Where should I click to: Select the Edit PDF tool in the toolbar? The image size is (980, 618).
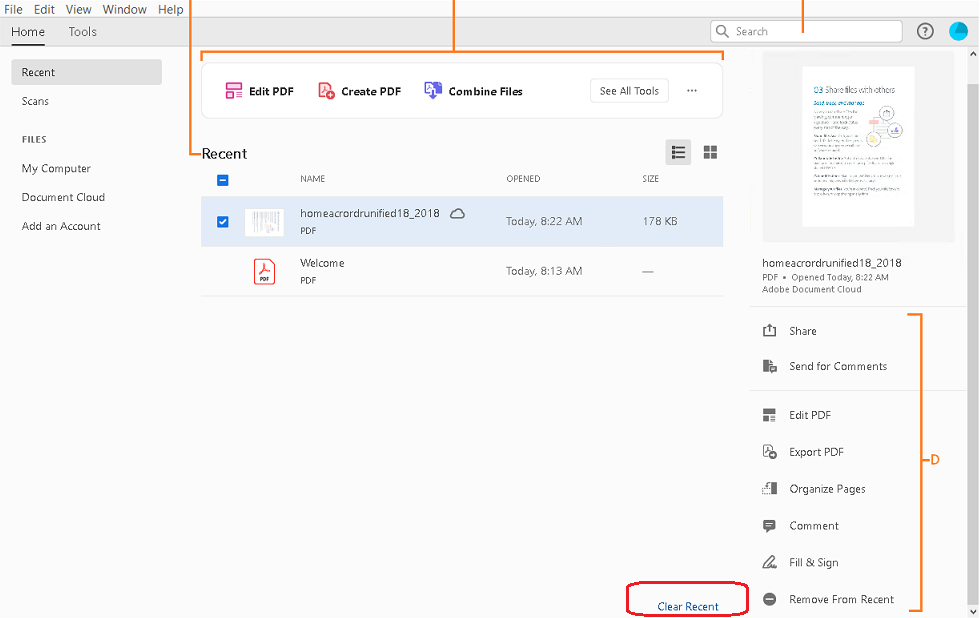259,90
